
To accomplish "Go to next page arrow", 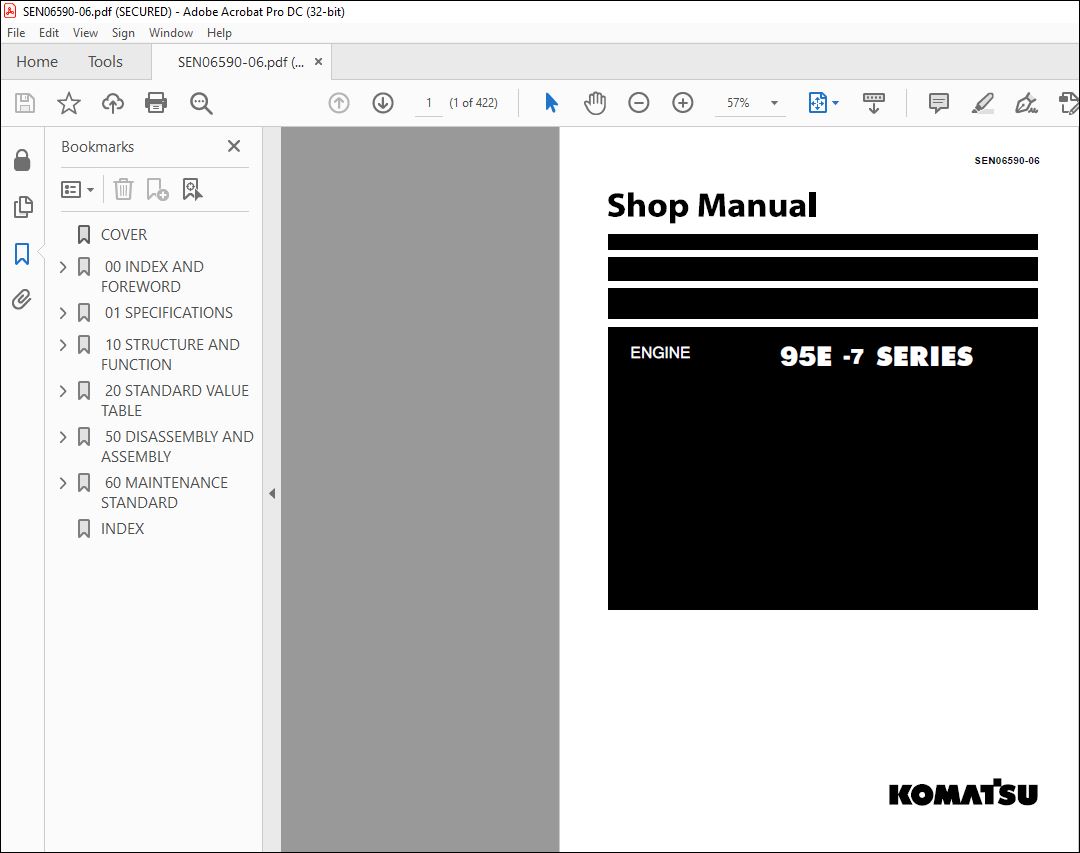I will (383, 103).
